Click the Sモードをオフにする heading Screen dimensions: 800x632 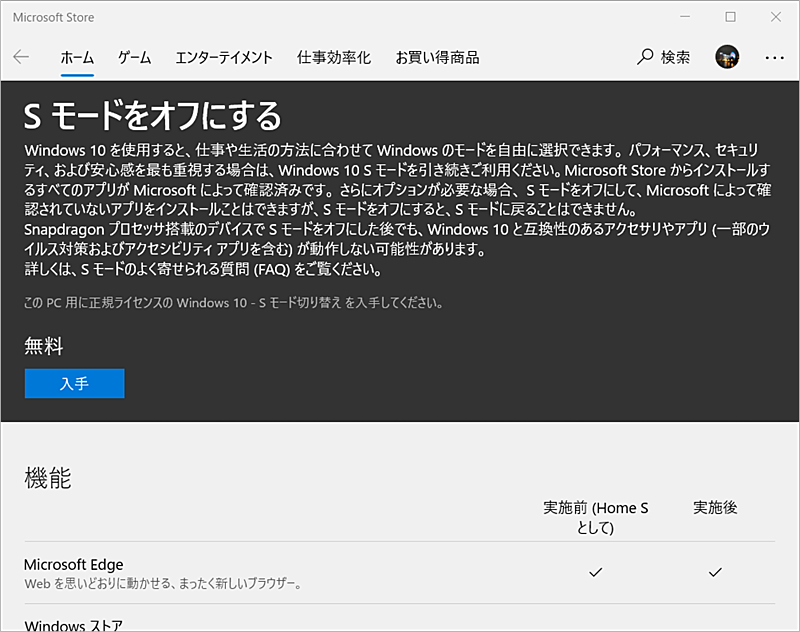point(153,115)
